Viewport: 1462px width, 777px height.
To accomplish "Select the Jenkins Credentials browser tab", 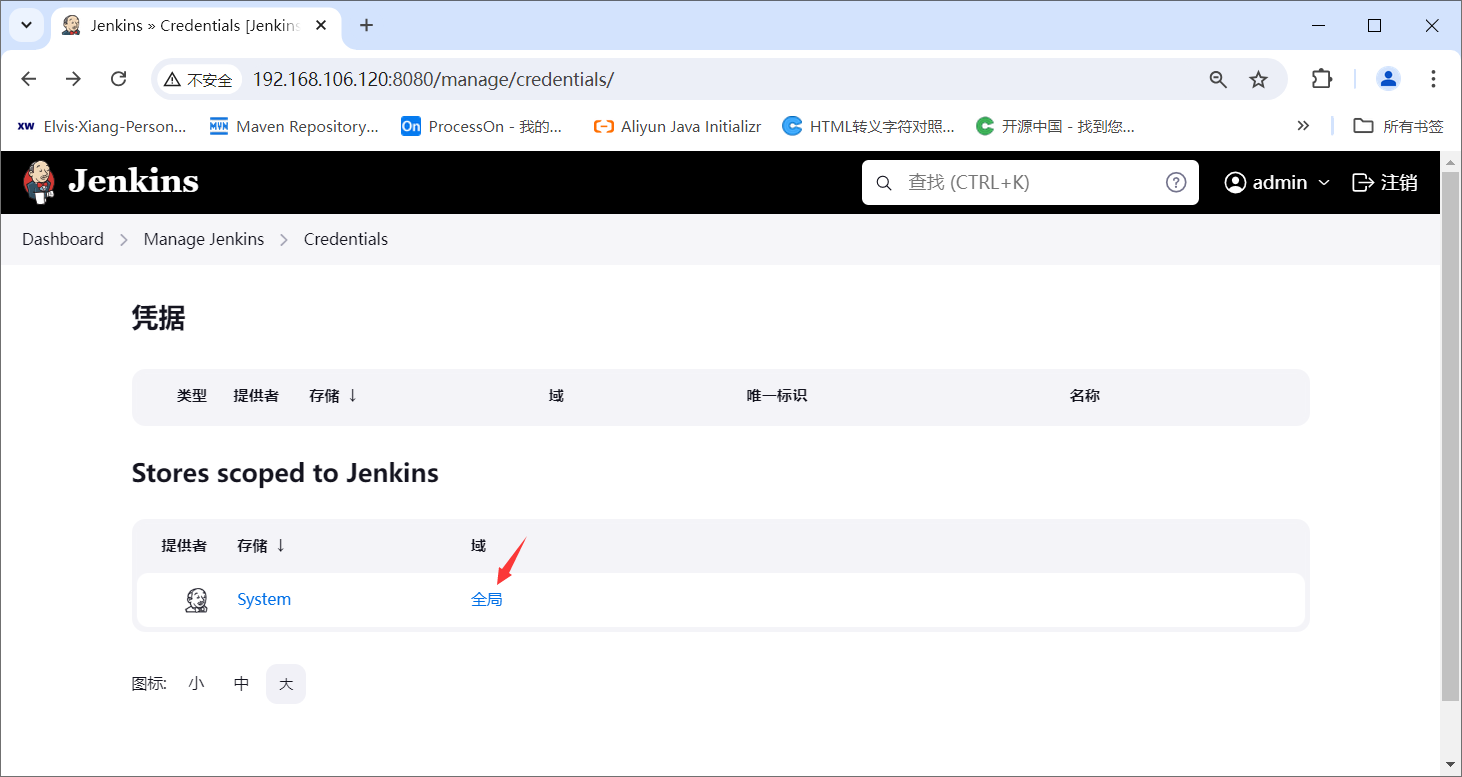I will point(196,25).
